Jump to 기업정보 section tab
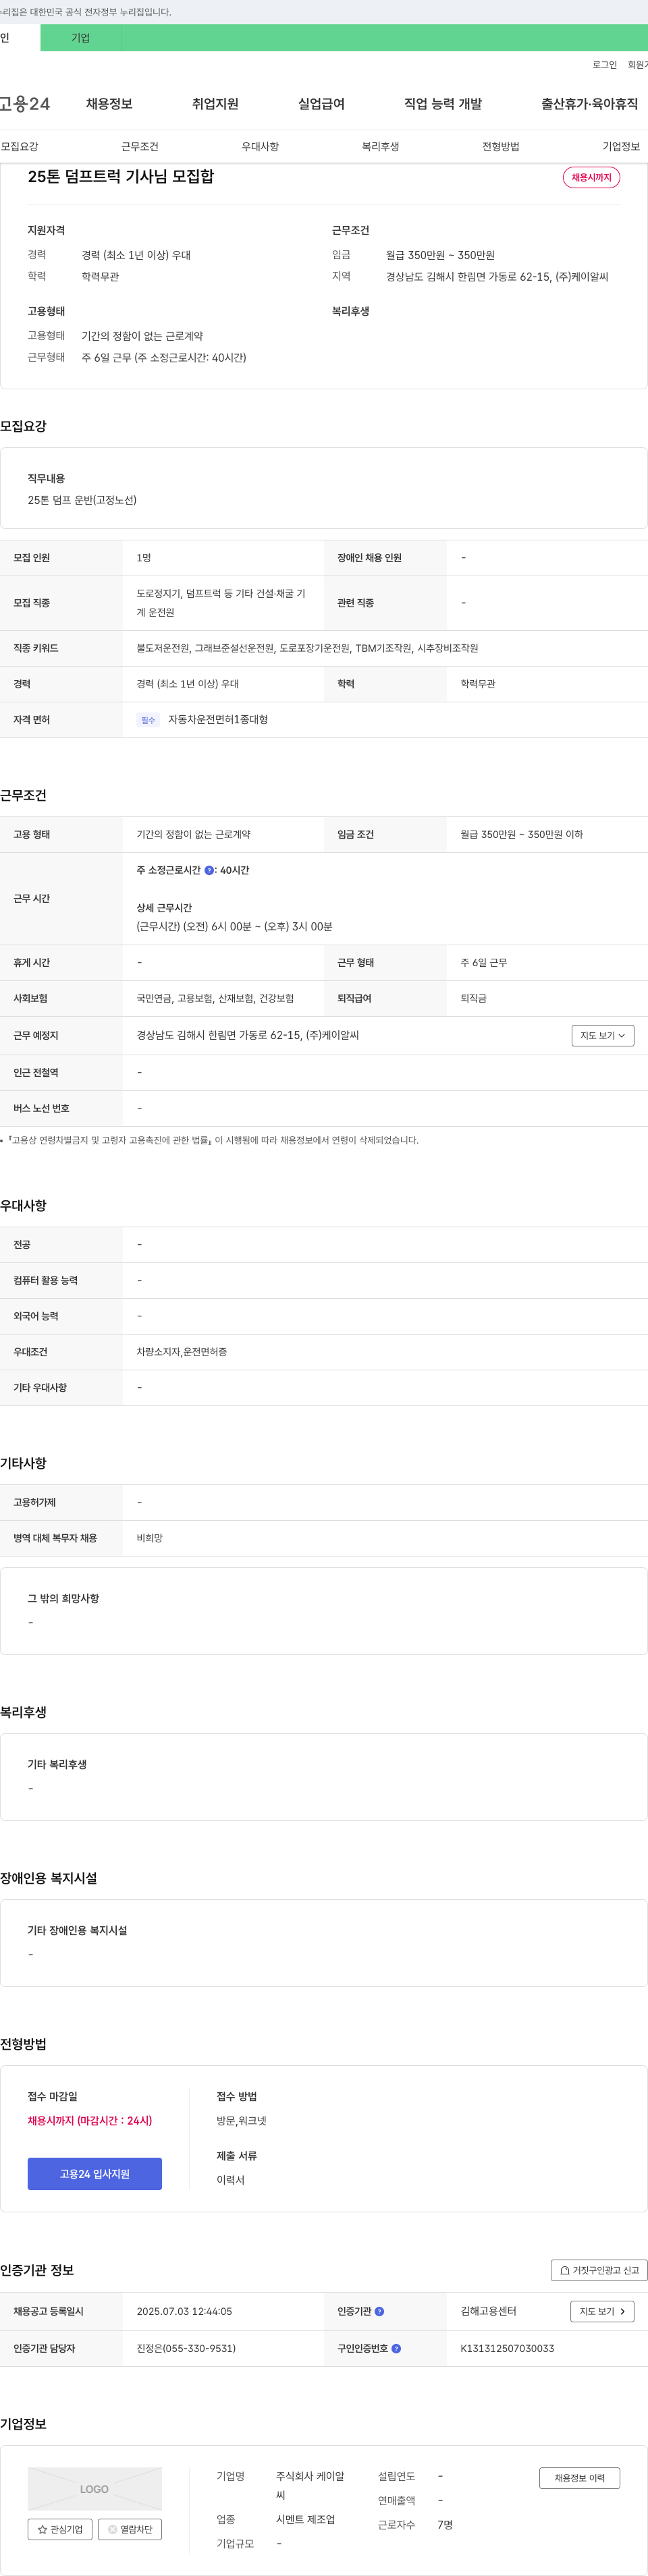648x2576 pixels. coord(621,147)
